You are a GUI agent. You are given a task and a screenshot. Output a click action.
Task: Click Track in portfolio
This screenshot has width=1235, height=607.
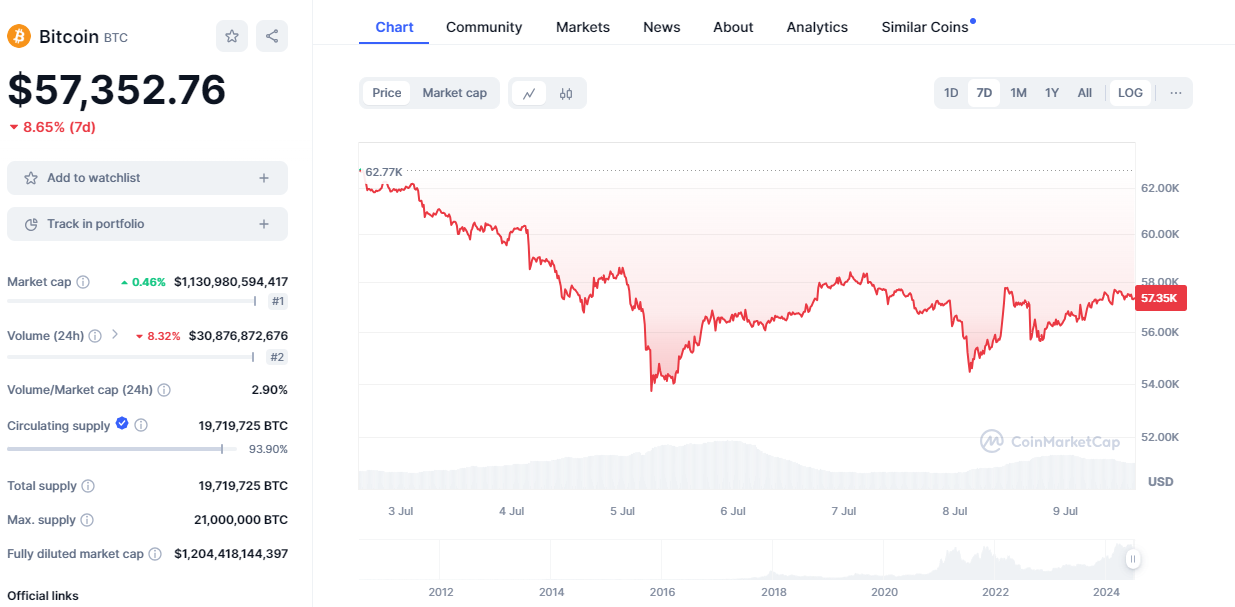147,223
